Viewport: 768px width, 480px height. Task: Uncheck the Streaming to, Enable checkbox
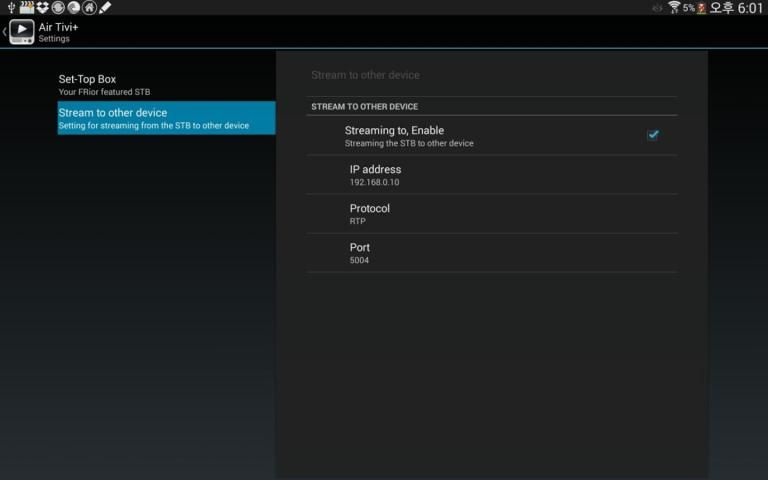pos(652,135)
